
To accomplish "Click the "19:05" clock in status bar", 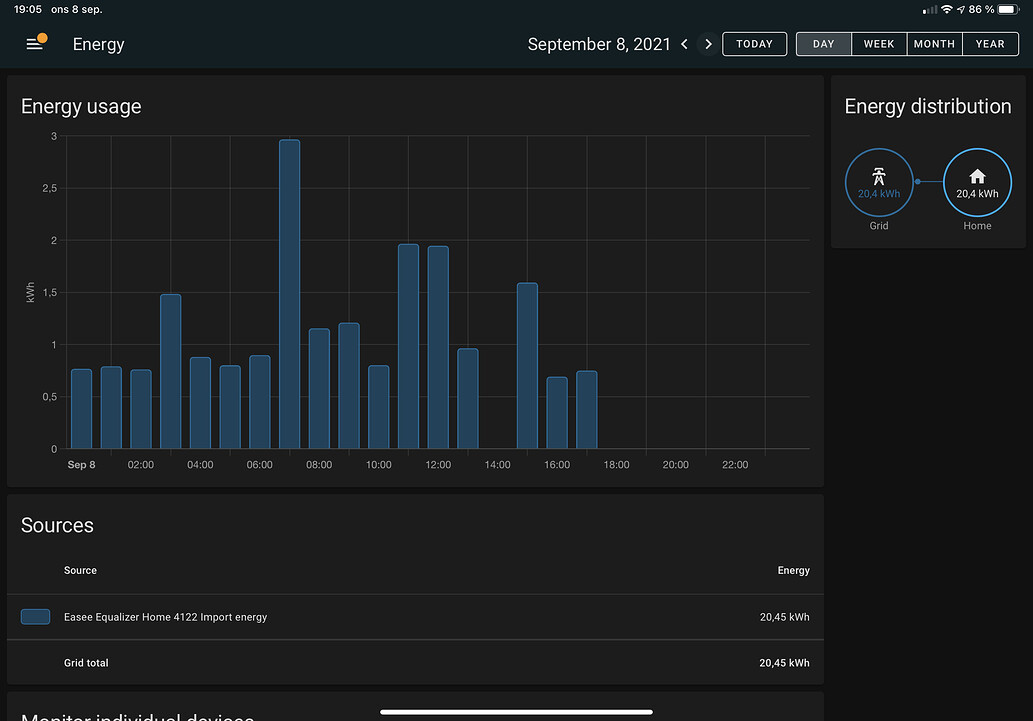I will tap(28, 9).
